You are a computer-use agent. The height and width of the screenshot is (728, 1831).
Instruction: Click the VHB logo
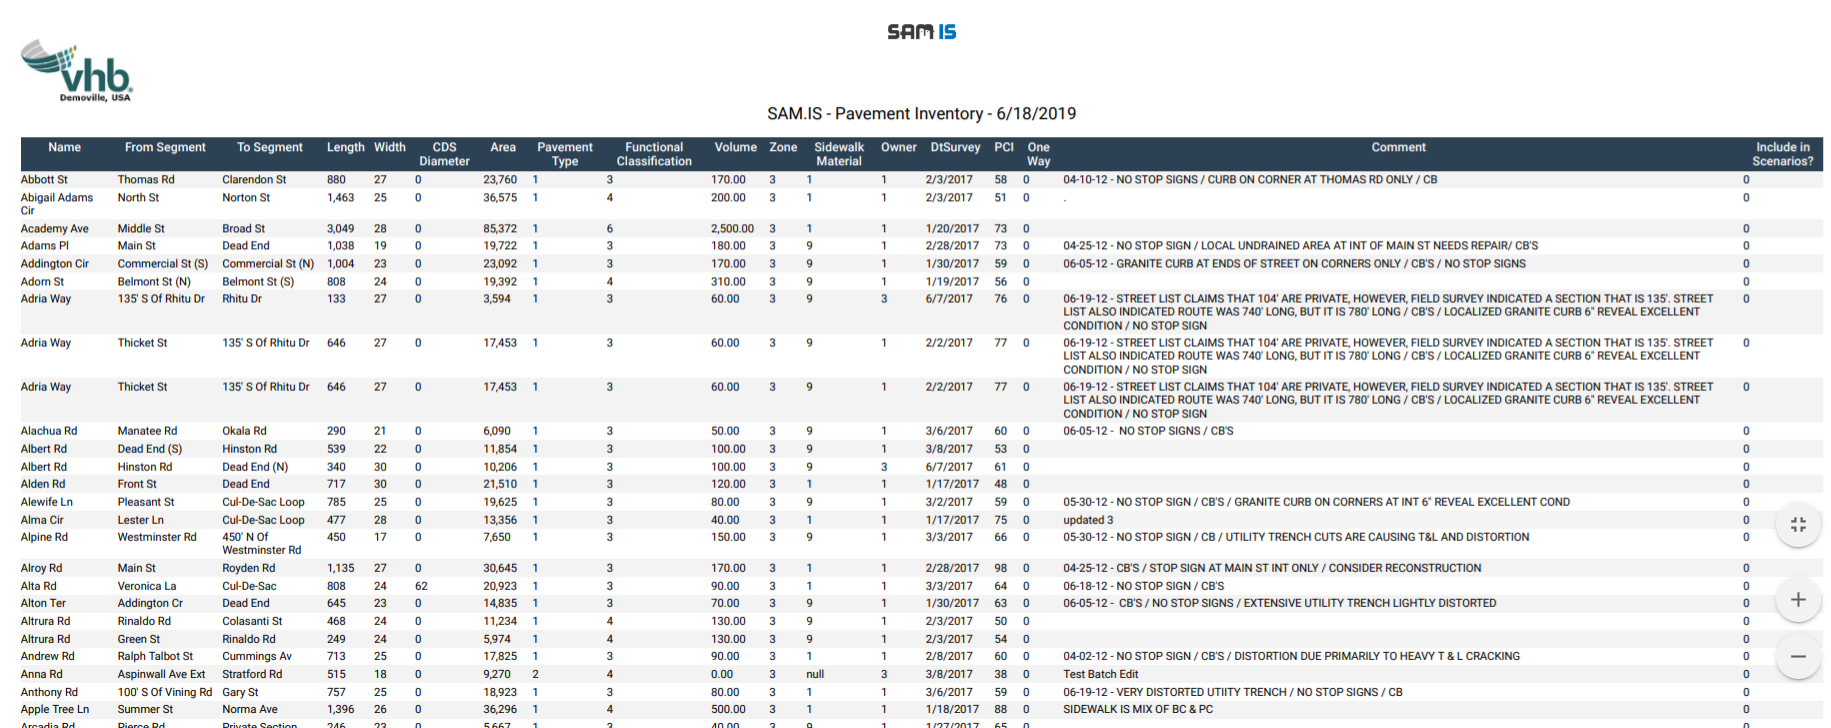coord(77,71)
